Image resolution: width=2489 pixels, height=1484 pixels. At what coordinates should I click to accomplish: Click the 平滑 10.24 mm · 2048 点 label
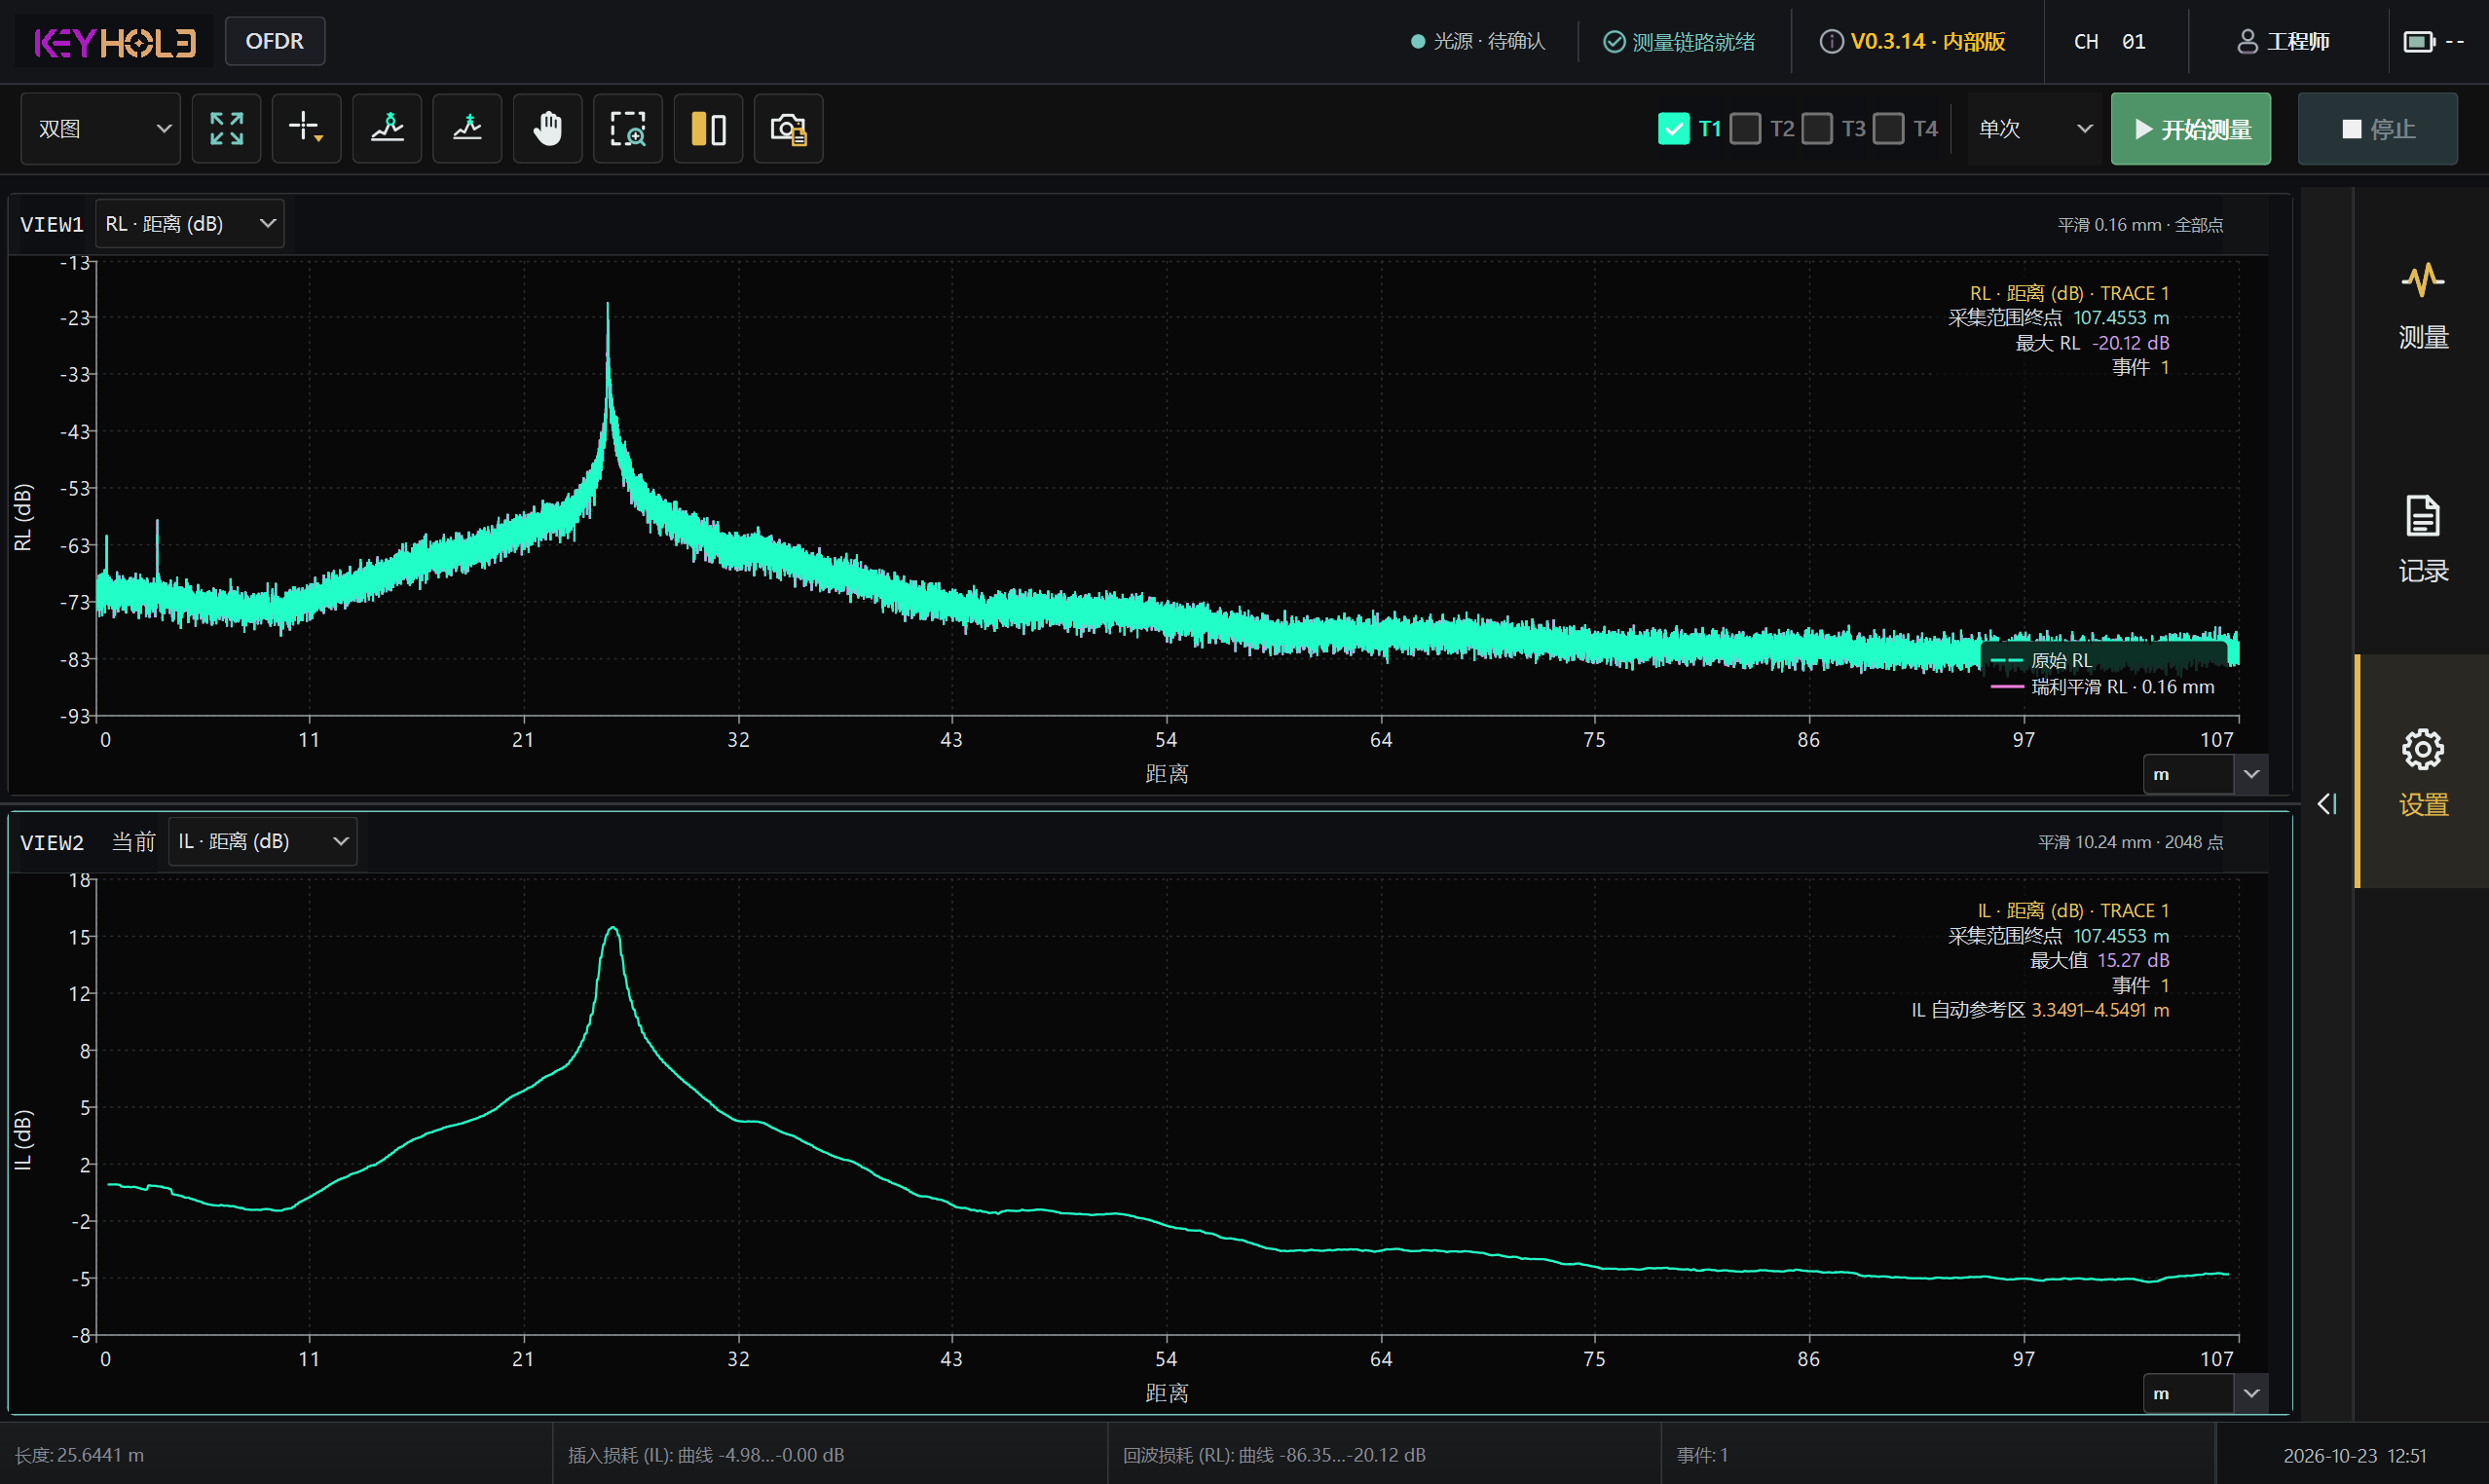tap(2130, 842)
